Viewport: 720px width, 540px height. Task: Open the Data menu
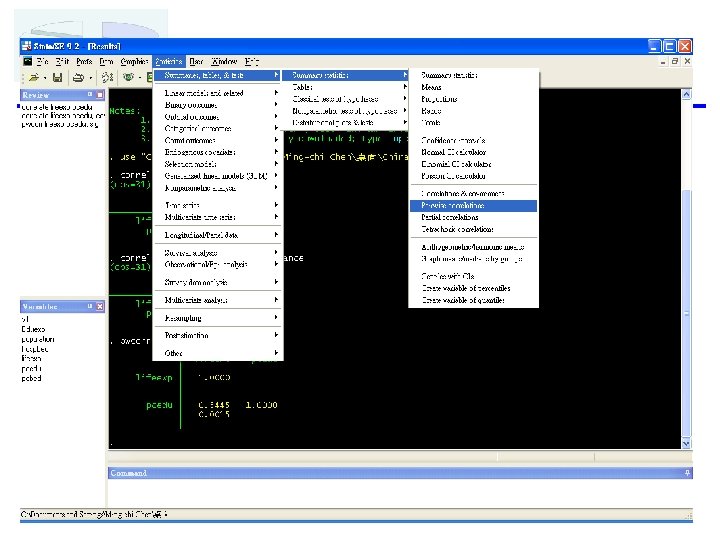pyautogui.click(x=106, y=61)
